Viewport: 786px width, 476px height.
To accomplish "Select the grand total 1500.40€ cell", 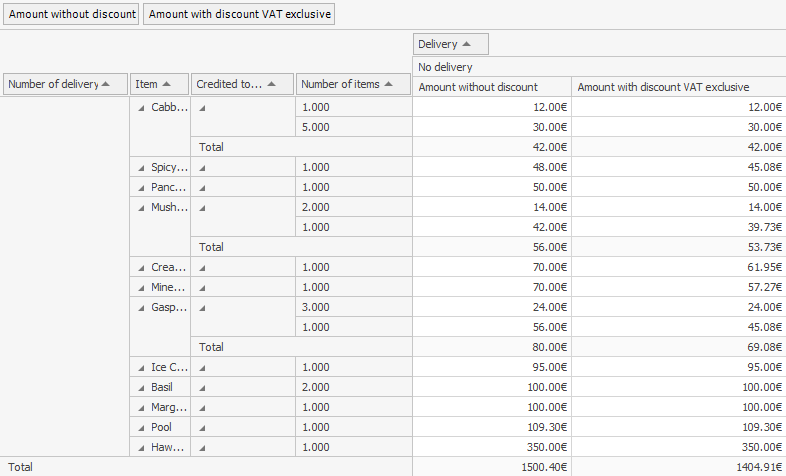I will click(x=491, y=466).
